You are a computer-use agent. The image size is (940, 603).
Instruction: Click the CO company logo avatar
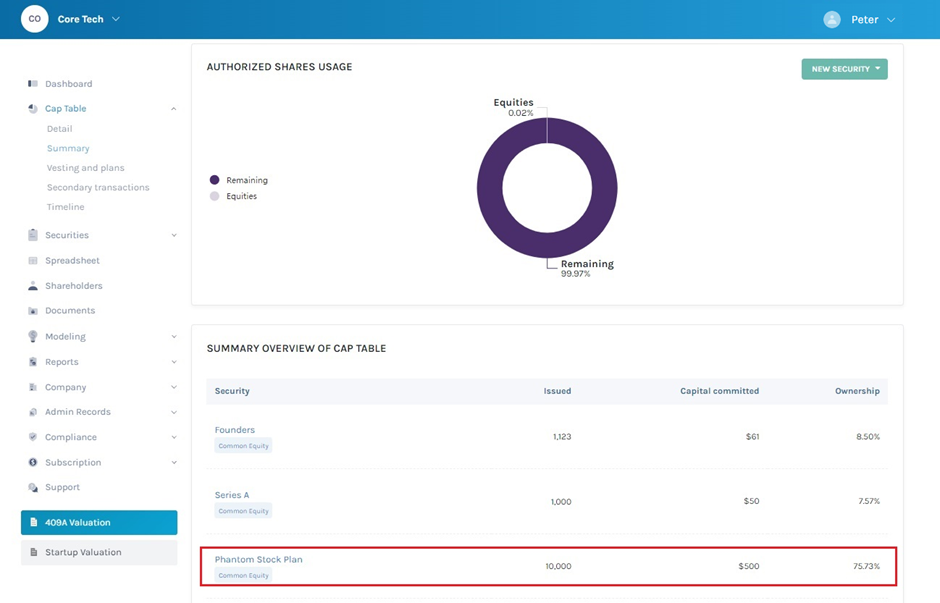click(x=35, y=19)
